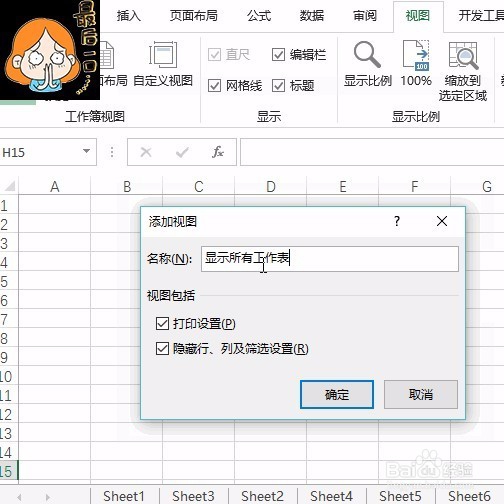The height and width of the screenshot is (504, 504).
Task: Toggle the 网格线 gridlines checkbox
Action: (214, 86)
